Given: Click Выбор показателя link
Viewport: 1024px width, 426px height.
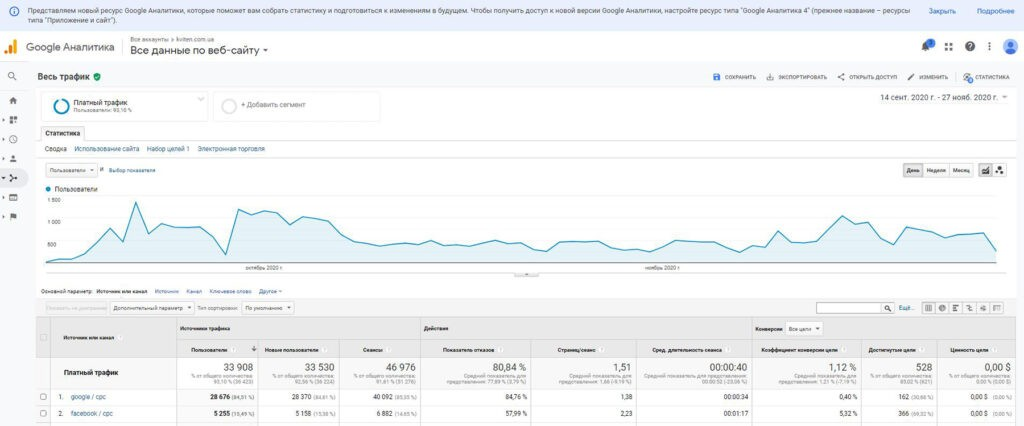Looking at the screenshot, I should point(132,171).
